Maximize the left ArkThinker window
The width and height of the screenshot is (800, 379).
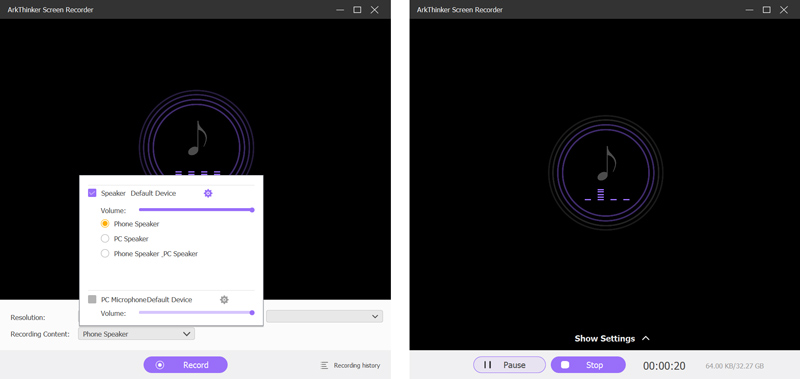pos(357,10)
